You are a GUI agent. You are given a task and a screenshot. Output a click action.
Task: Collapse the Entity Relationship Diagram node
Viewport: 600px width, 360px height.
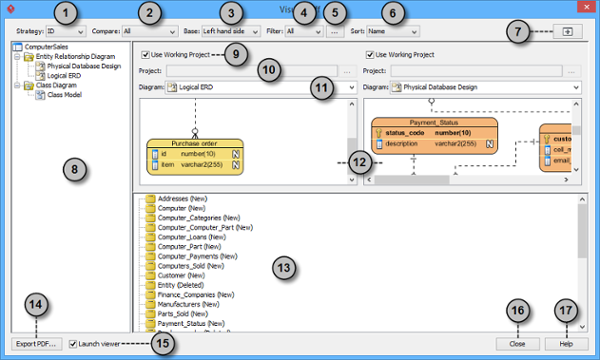(17, 57)
